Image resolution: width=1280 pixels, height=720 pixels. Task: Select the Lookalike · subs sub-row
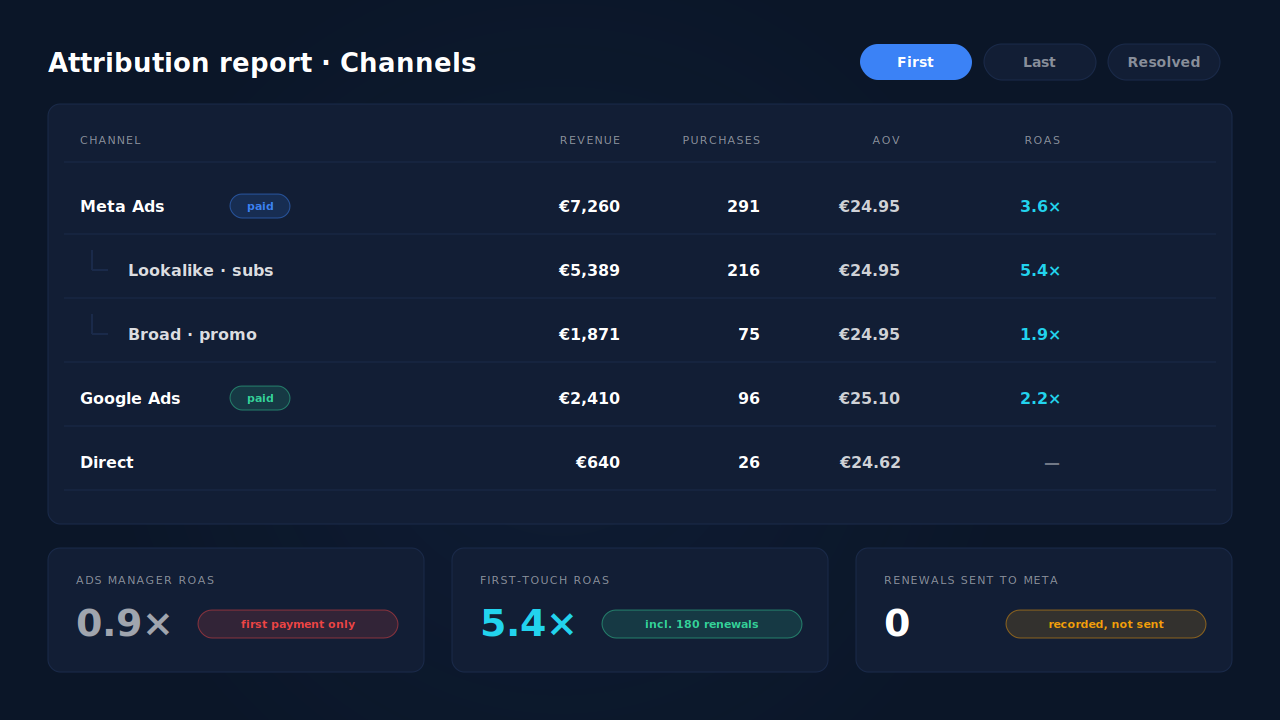(640, 270)
